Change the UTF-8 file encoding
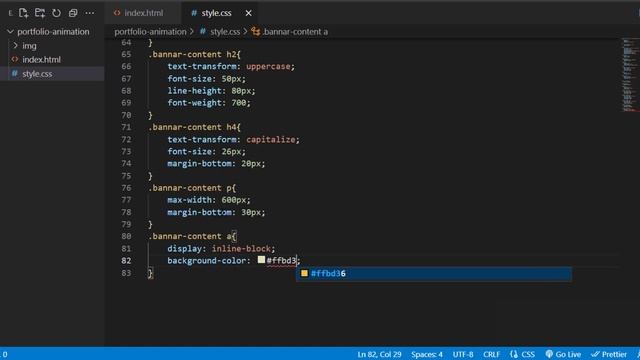The image size is (640, 360). 463,354
